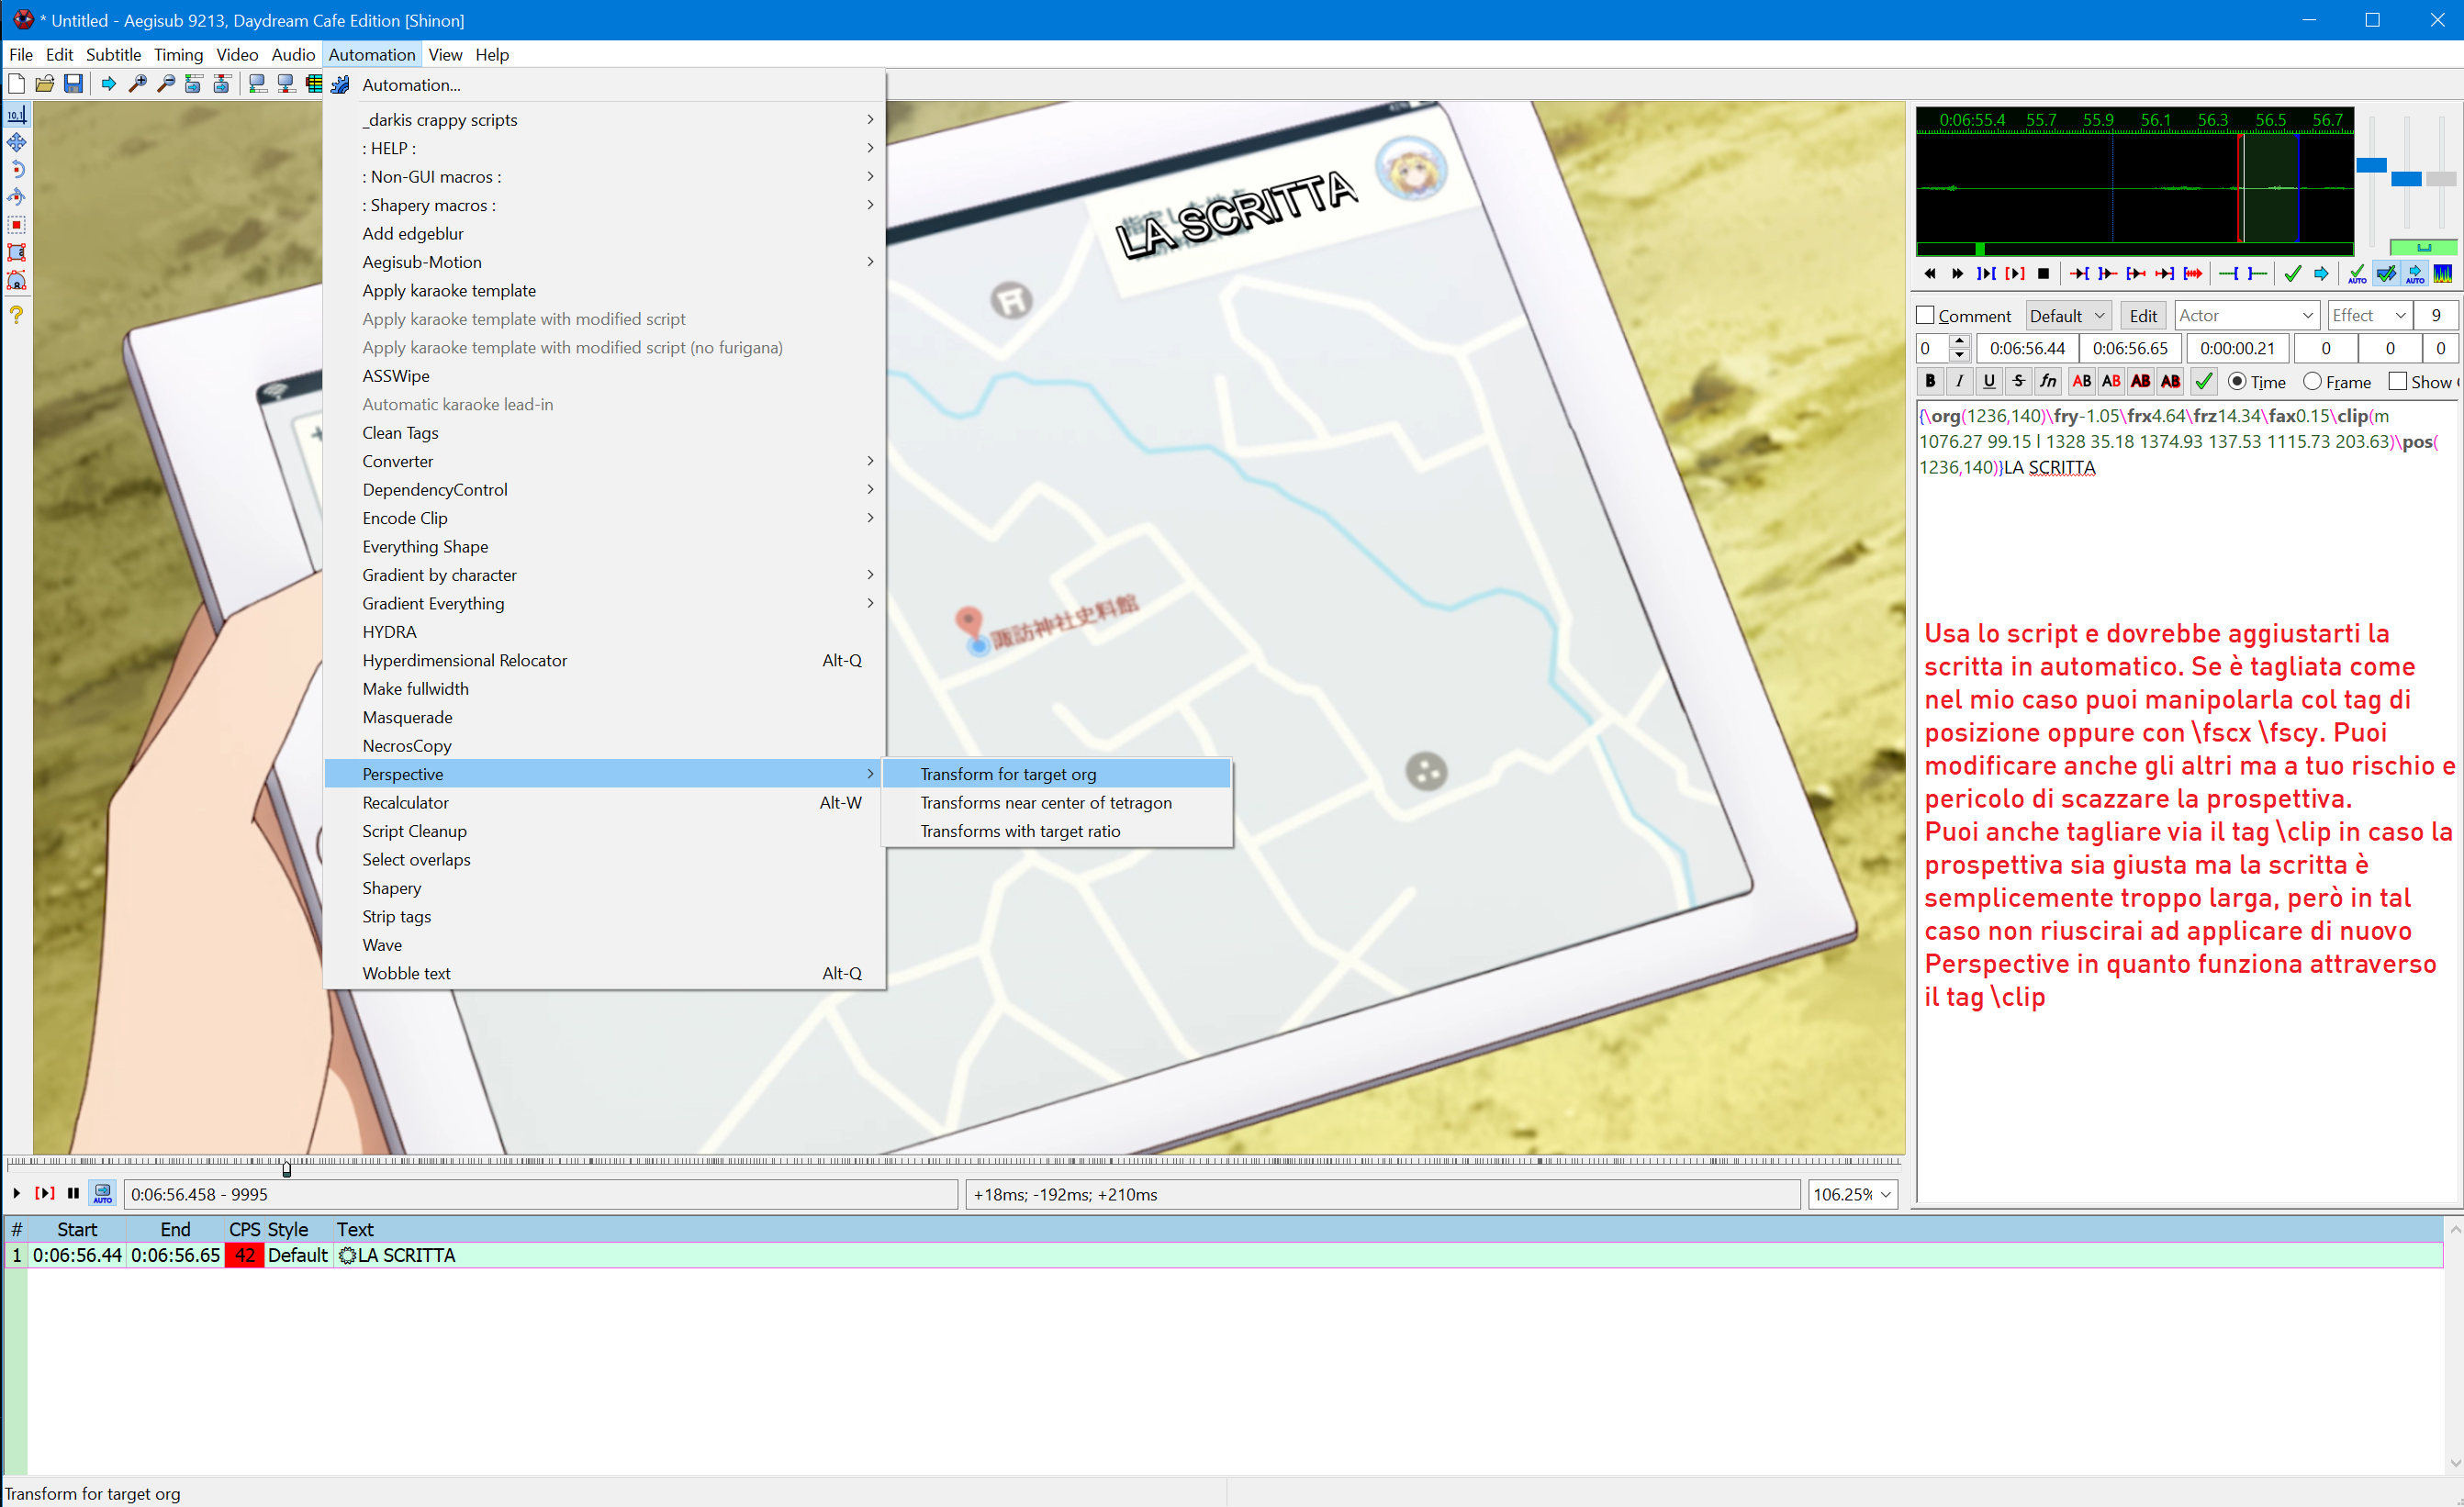Image resolution: width=2464 pixels, height=1507 pixels.
Task: Click the Open subtitles folder icon
Action: (45, 84)
